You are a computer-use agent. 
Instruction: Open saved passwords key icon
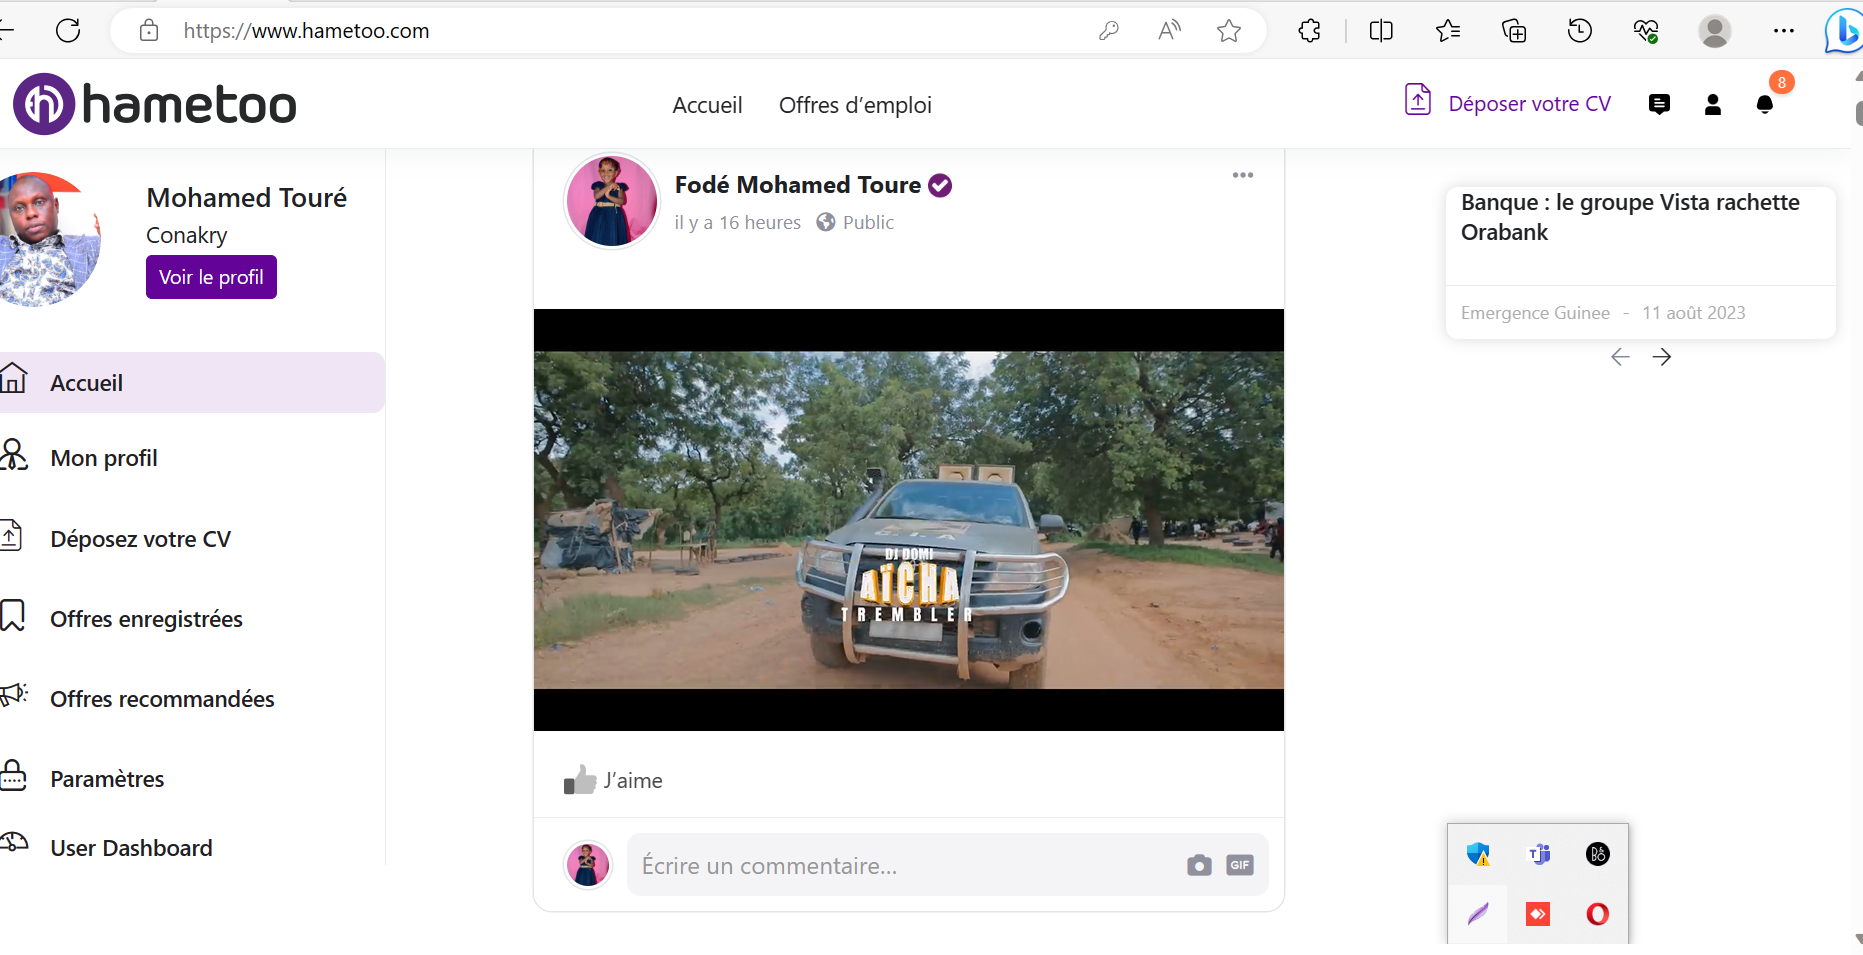coord(1108,31)
